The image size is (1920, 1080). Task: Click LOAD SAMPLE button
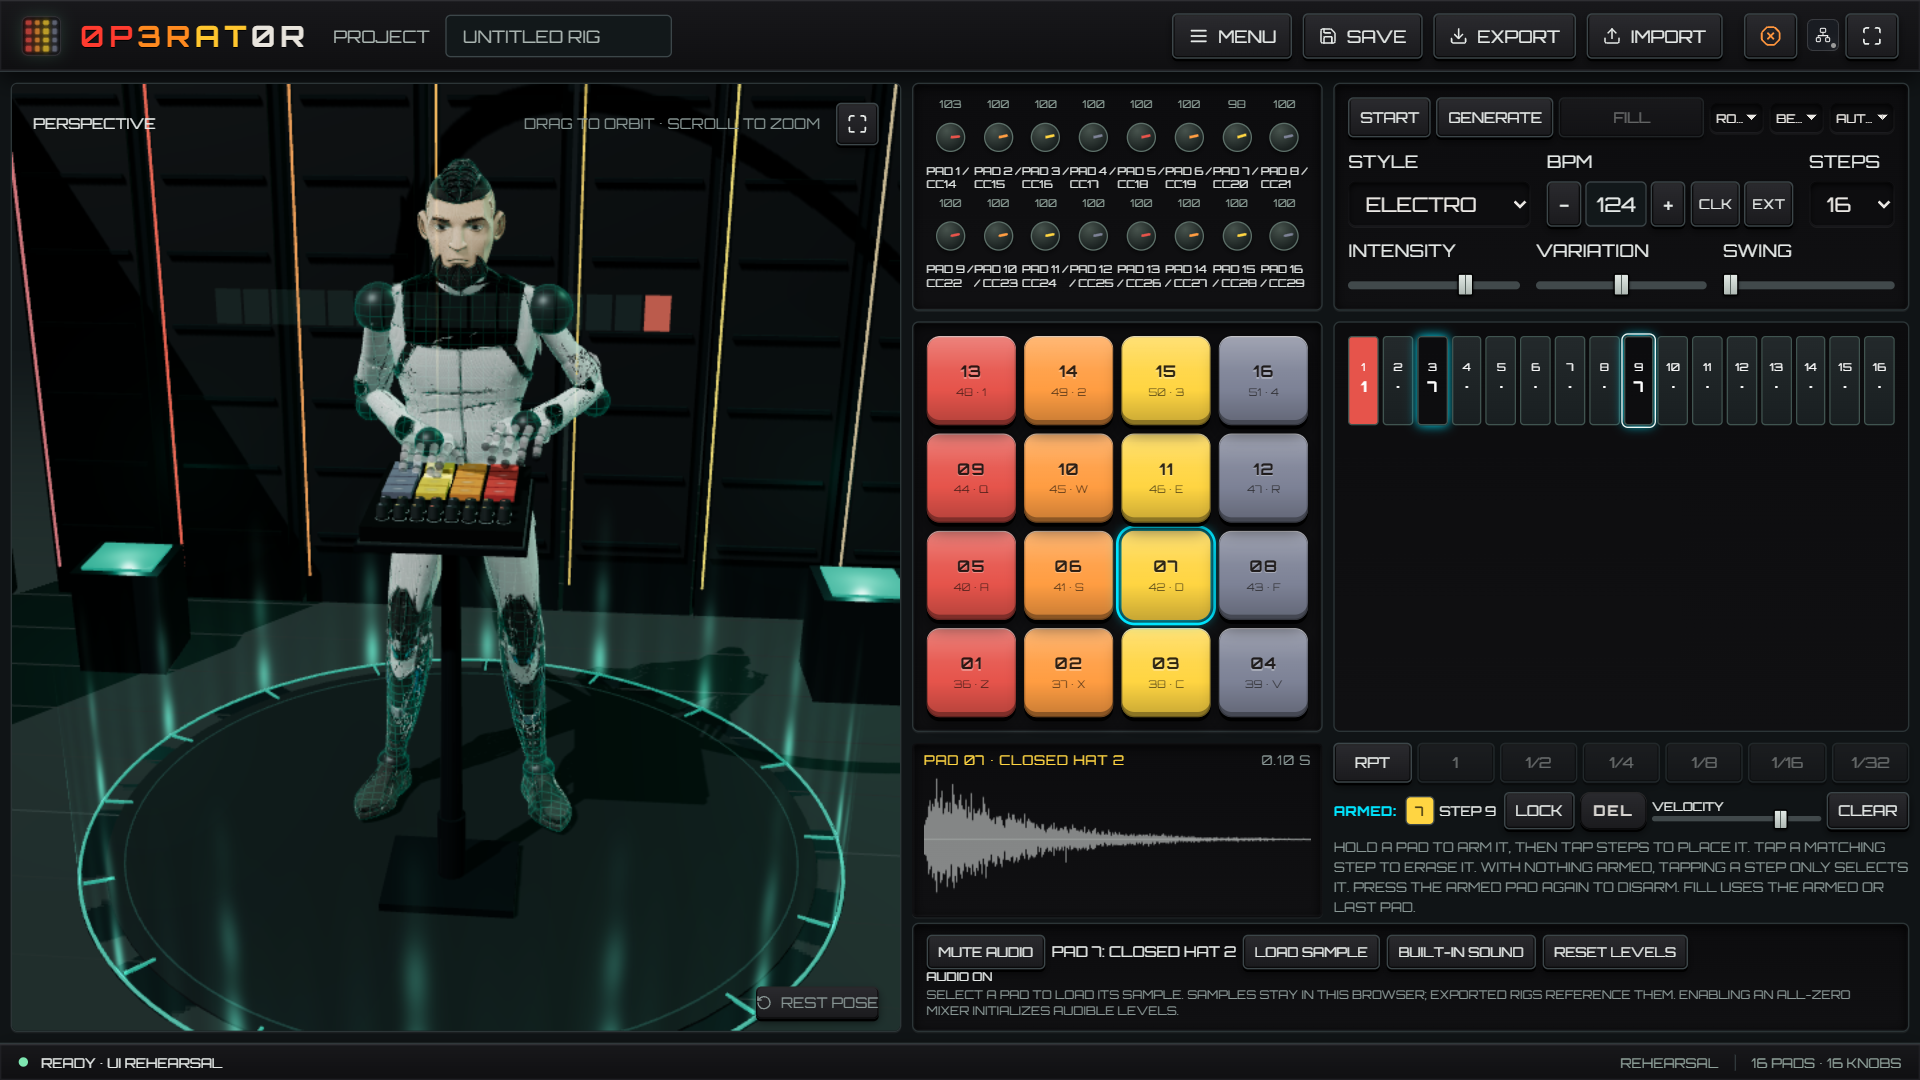(1311, 952)
